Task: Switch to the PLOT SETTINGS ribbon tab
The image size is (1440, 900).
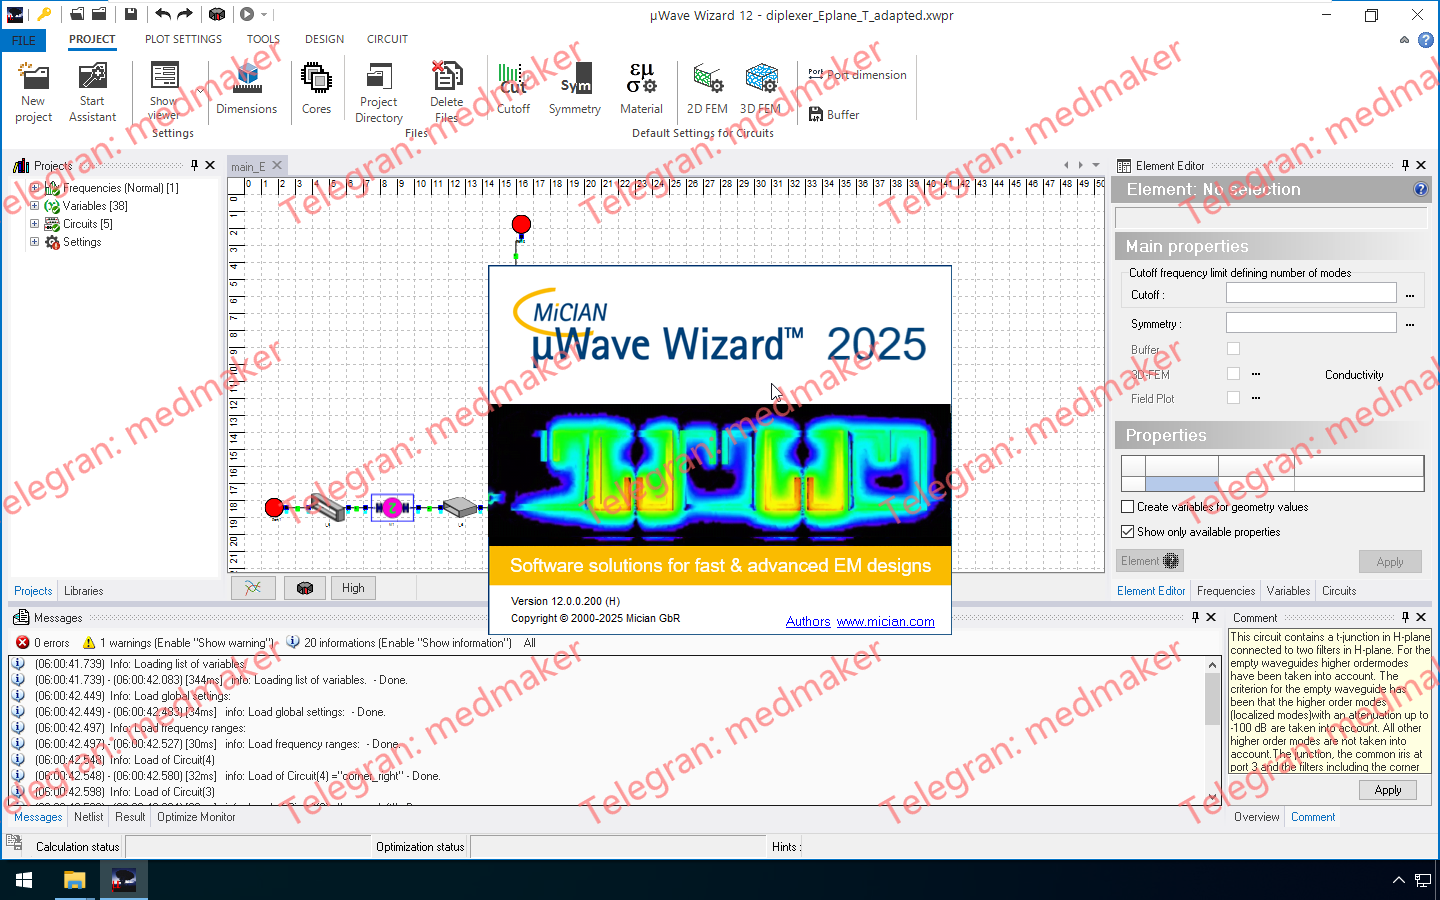Action: pos(183,39)
